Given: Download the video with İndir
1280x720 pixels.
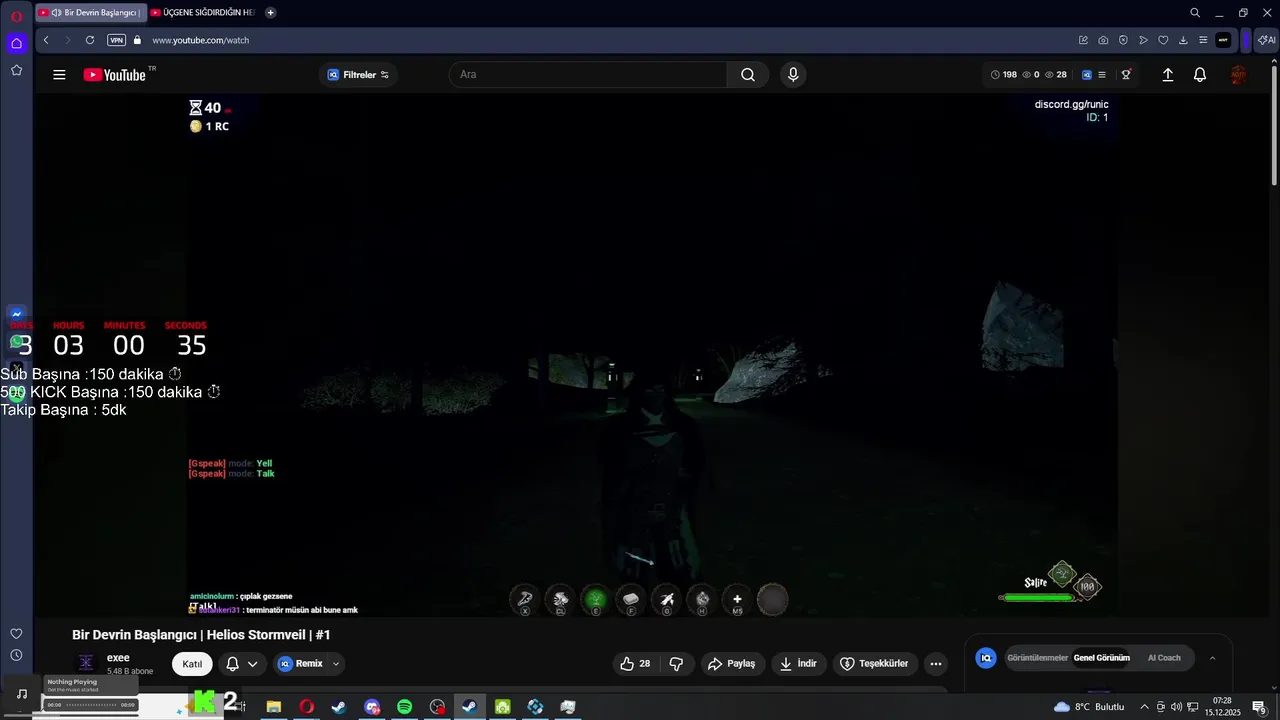Looking at the screenshot, I should click(799, 663).
